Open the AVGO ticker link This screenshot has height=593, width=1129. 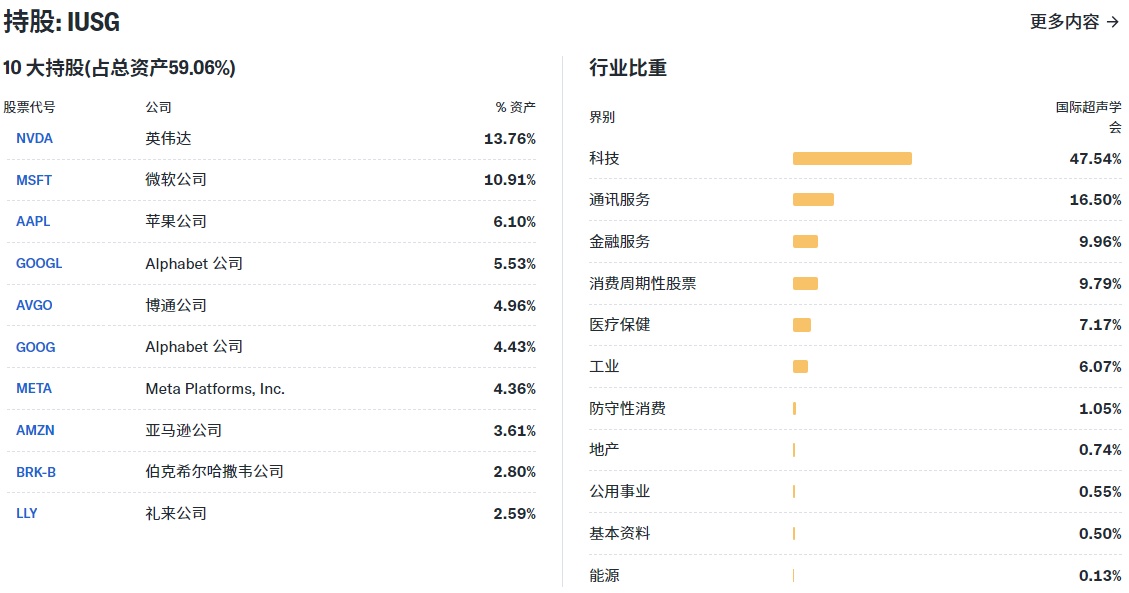click(x=34, y=305)
